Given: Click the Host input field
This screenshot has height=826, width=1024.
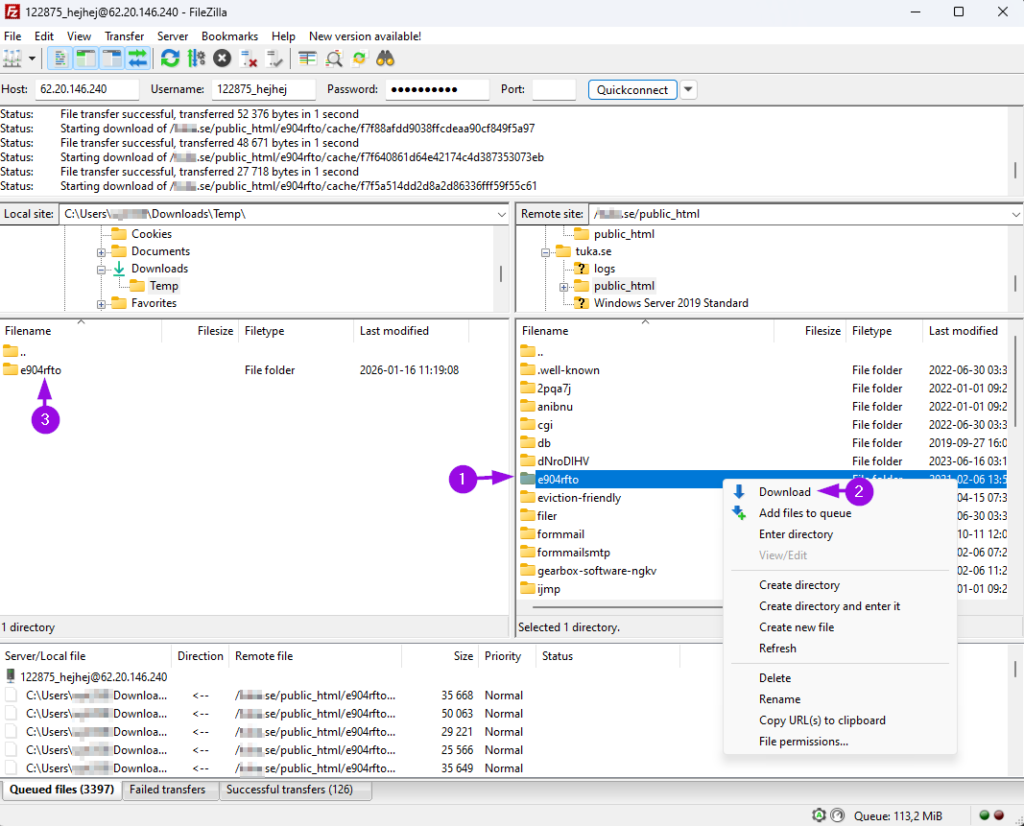Looking at the screenshot, I should point(86,90).
